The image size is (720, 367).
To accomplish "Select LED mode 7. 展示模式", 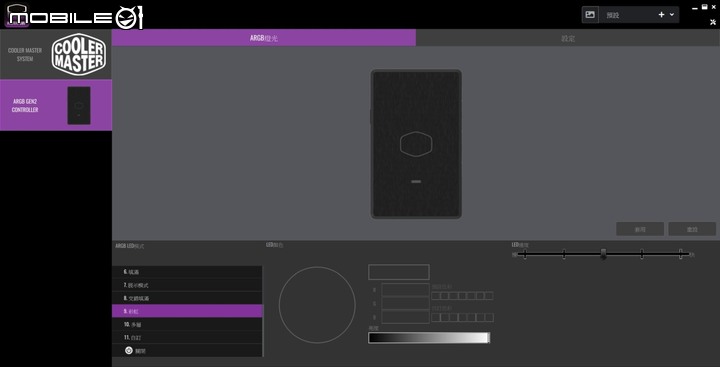I will coord(187,285).
